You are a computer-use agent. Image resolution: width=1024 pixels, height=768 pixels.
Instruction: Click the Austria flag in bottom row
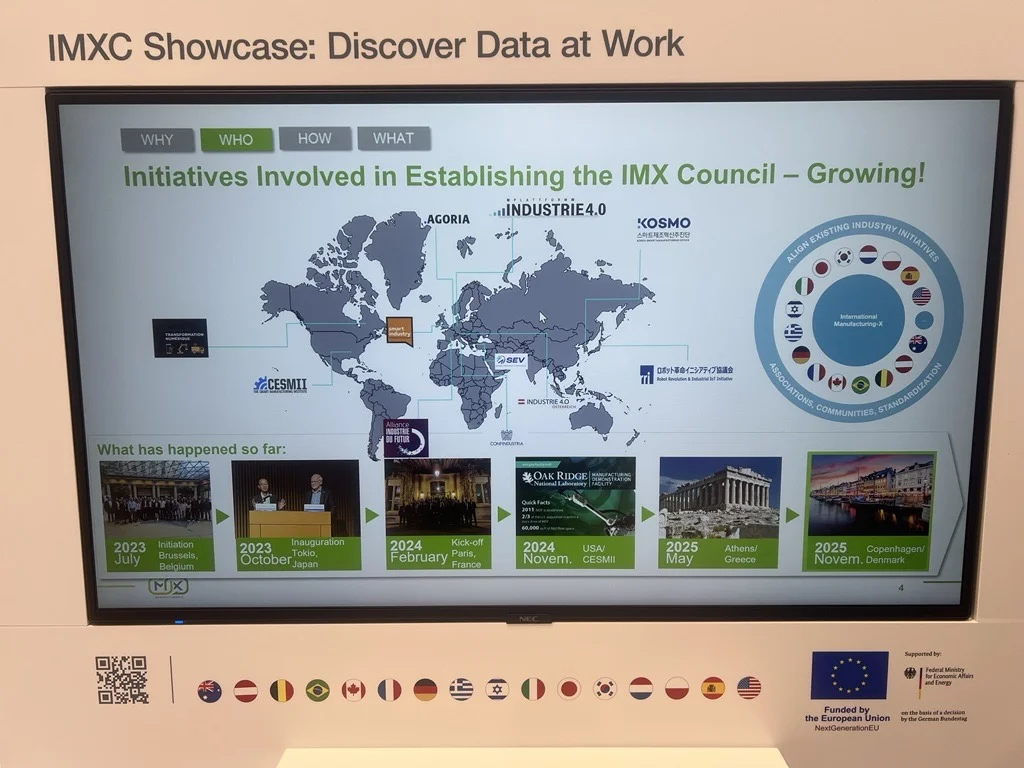point(246,690)
